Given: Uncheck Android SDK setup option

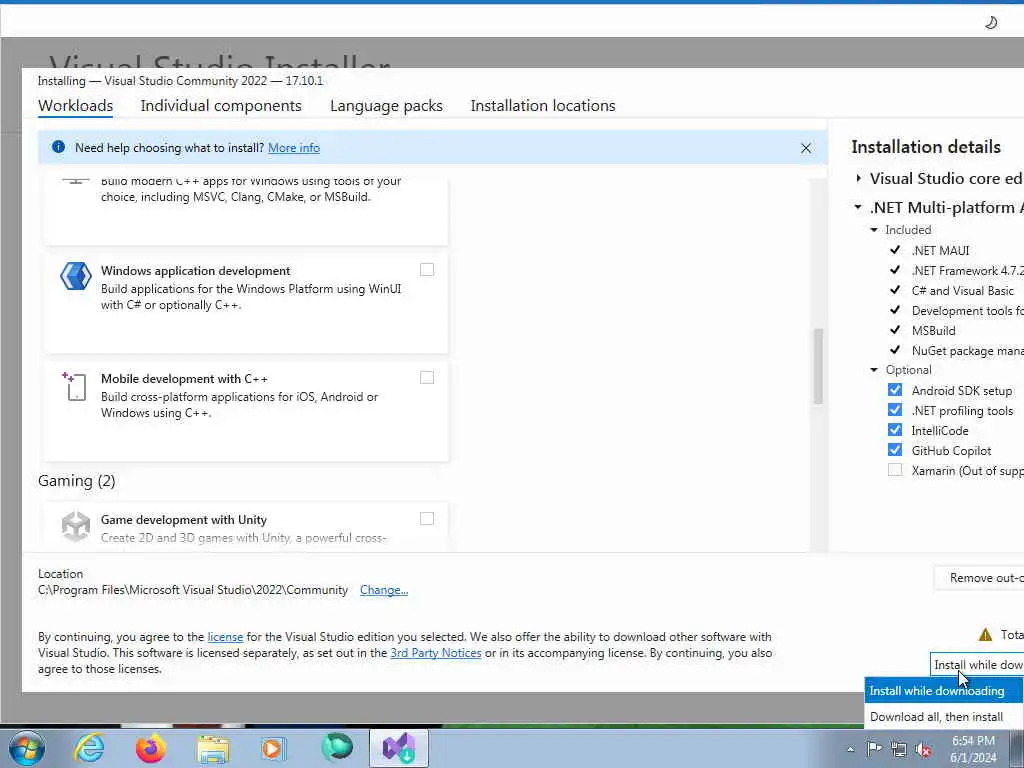Looking at the screenshot, I should (895, 390).
